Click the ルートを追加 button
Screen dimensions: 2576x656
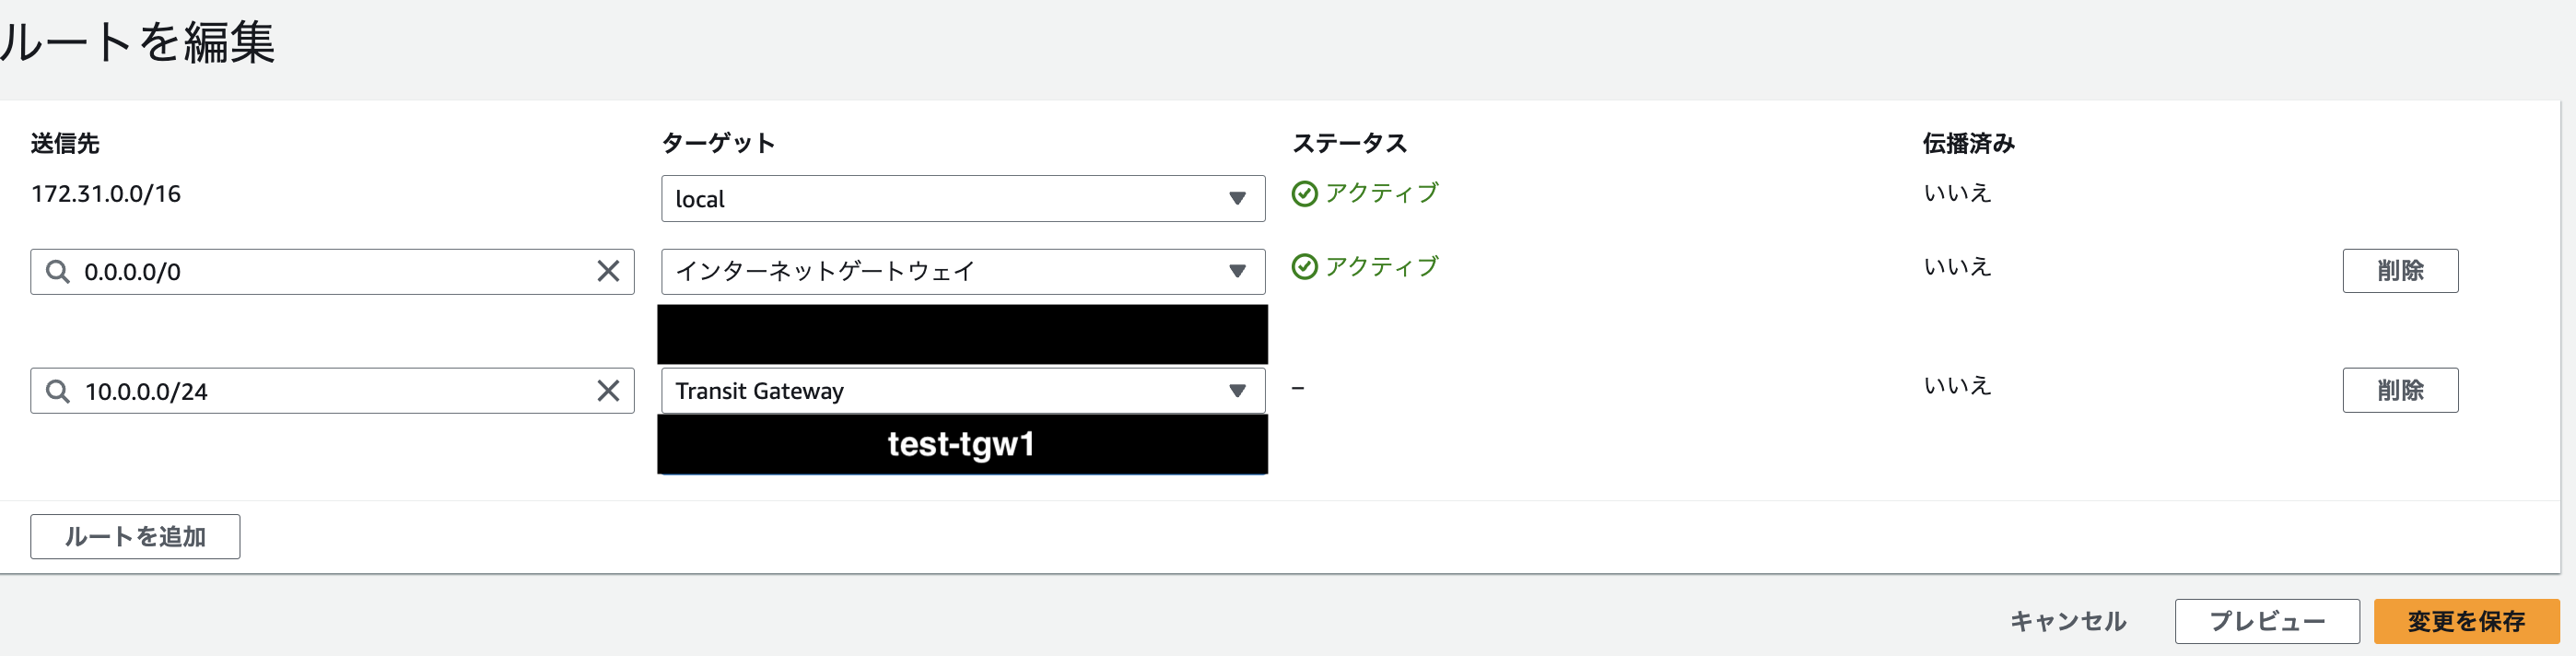point(134,537)
